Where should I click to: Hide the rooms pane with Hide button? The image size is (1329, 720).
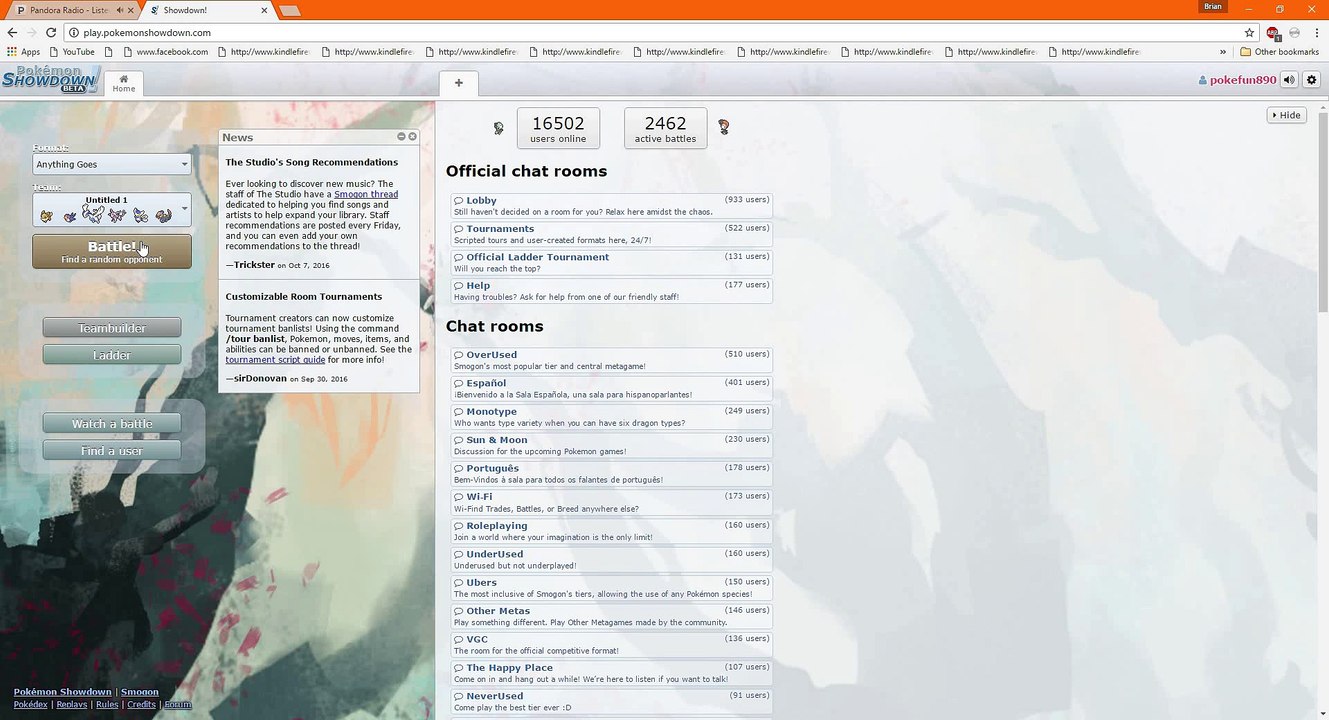click(1286, 115)
